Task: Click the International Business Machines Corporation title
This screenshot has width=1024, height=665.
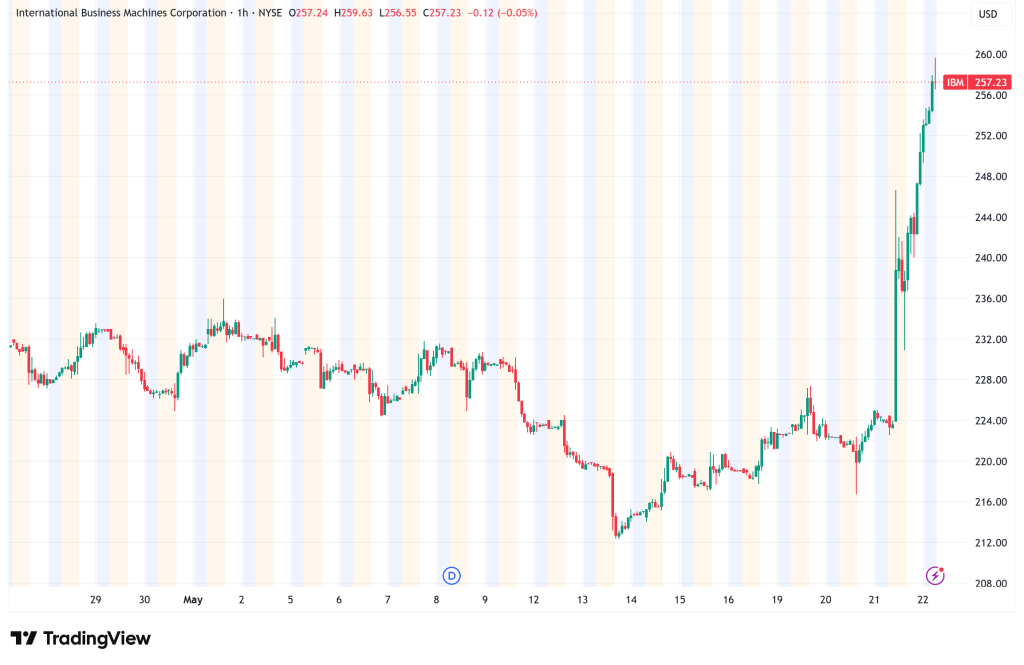Action: (121, 12)
